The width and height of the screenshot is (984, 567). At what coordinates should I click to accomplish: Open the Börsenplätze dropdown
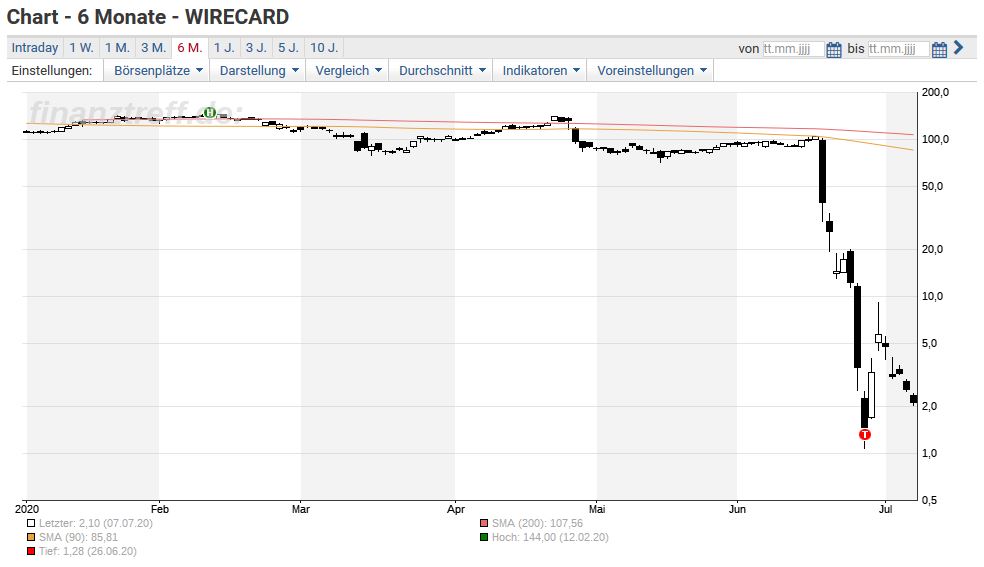coord(158,70)
